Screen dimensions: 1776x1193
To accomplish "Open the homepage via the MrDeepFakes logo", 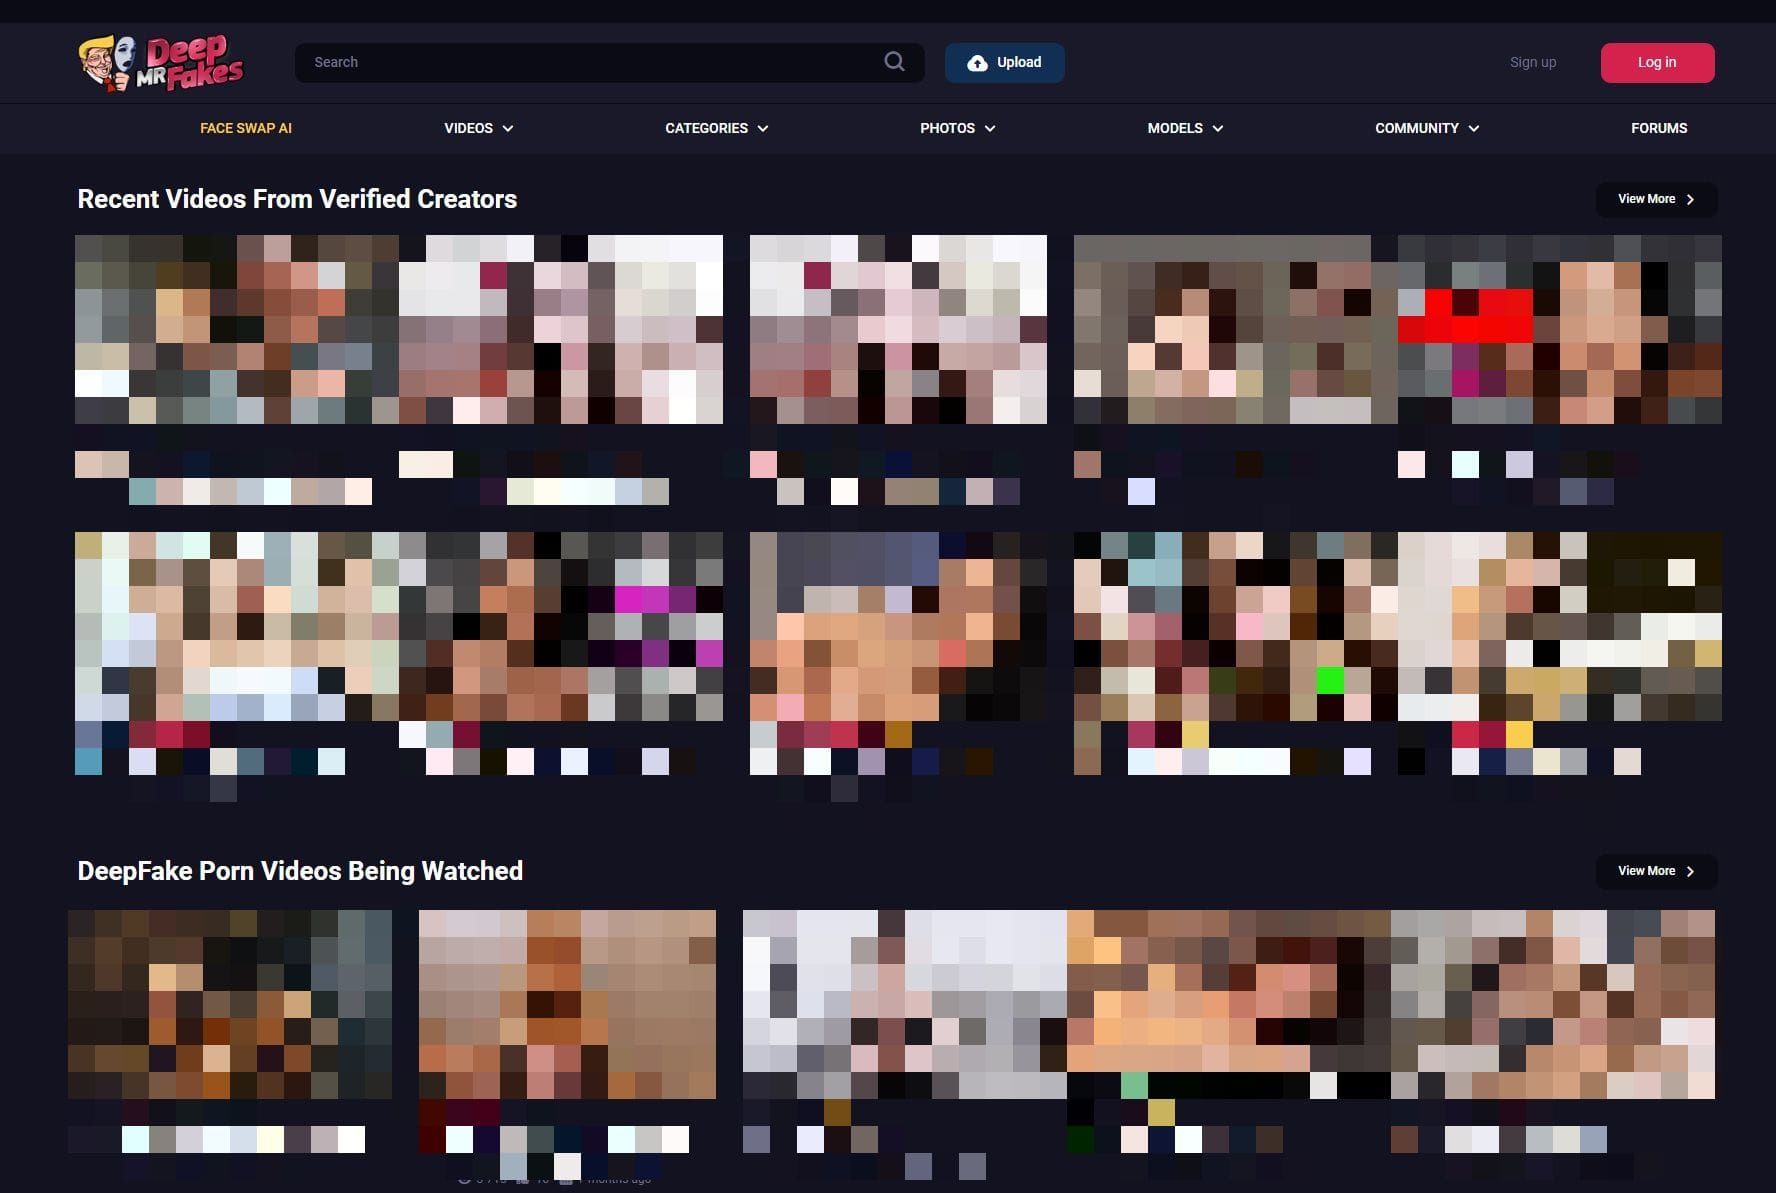I will (160, 62).
